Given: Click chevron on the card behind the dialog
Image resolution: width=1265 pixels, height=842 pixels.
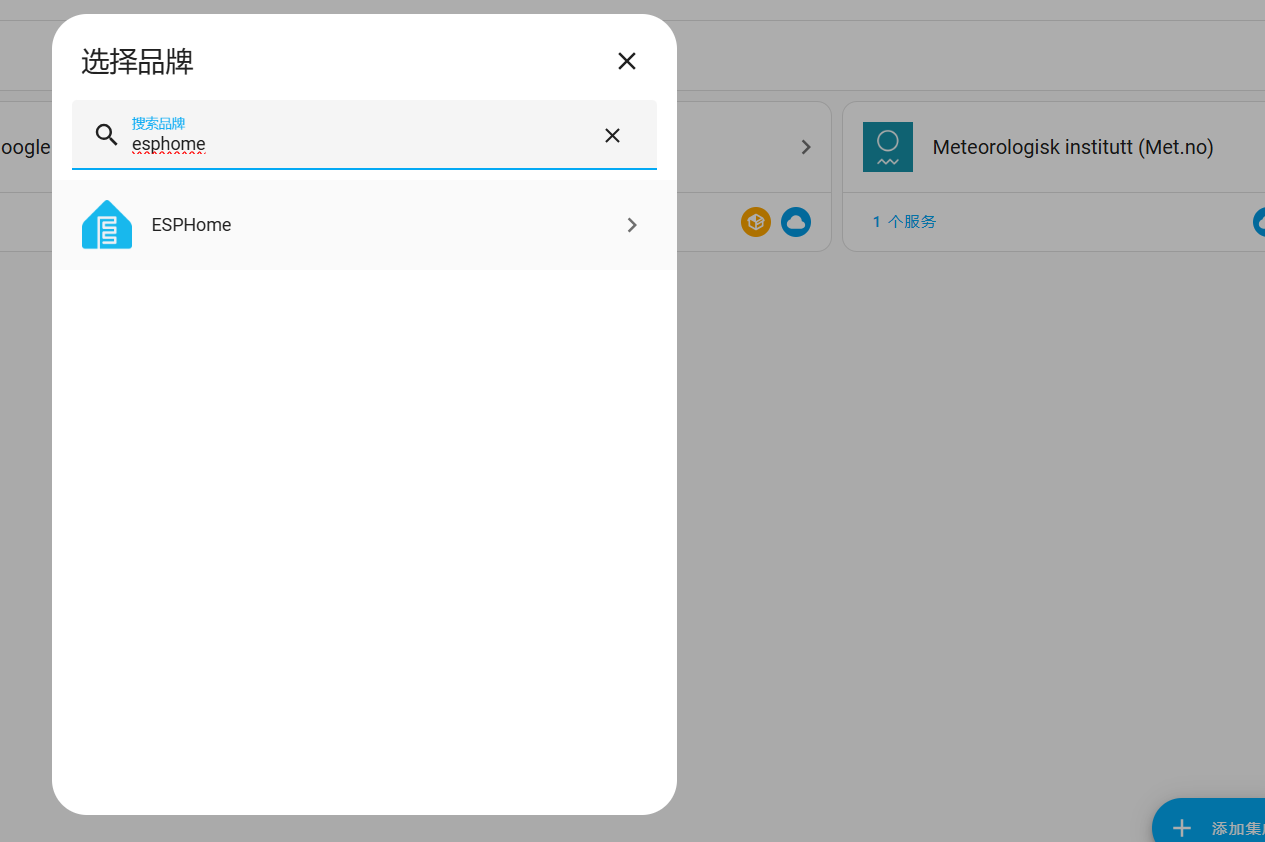Looking at the screenshot, I should point(806,147).
